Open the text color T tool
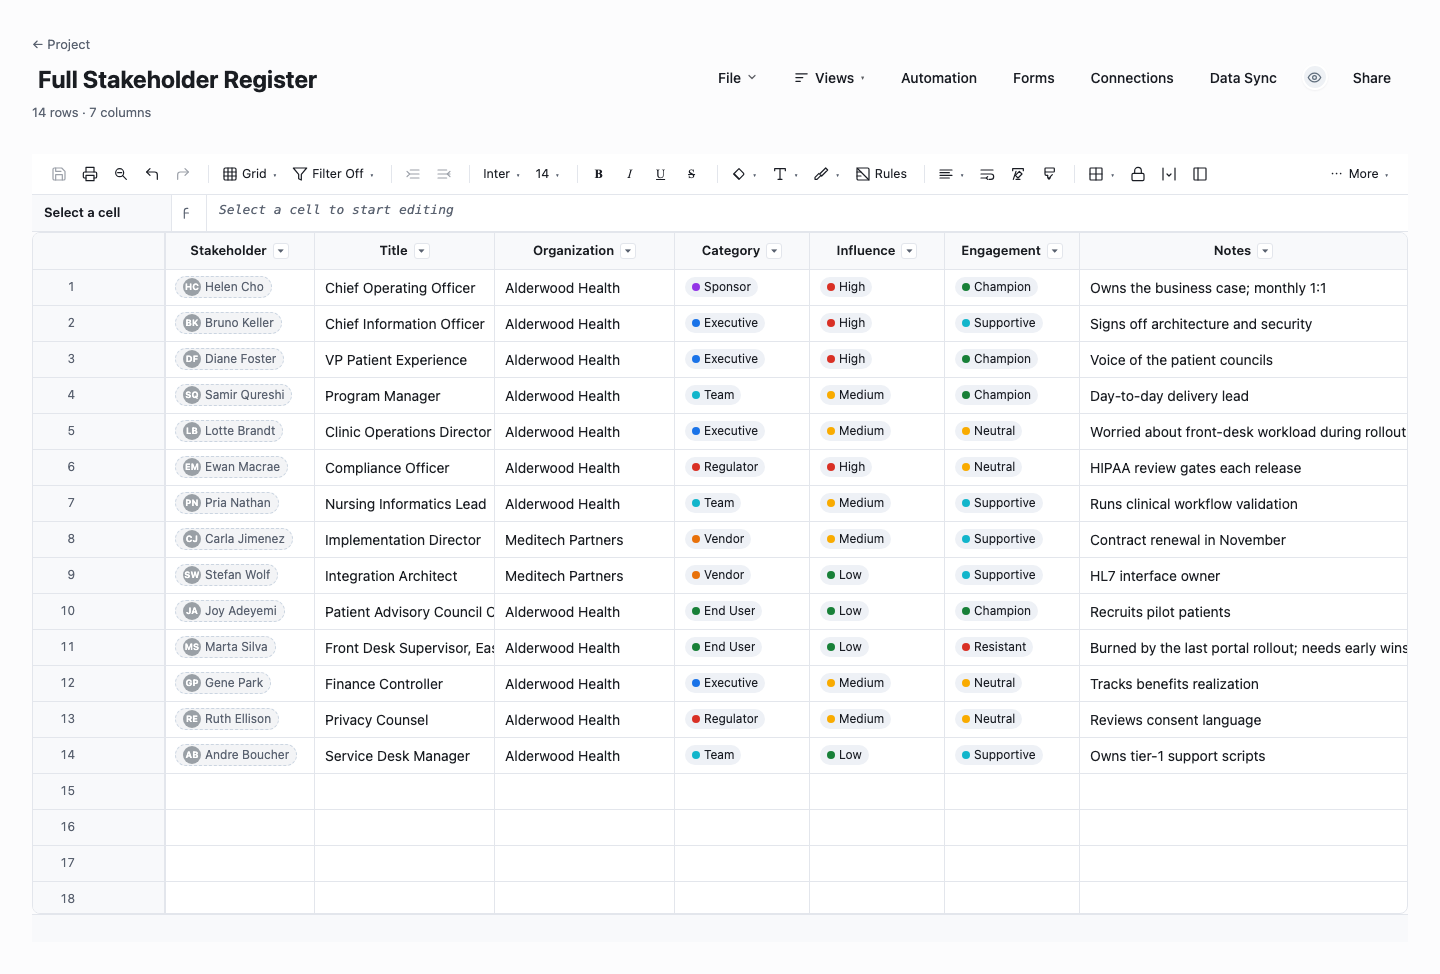Screen dimensions: 1440x974 pos(785,174)
